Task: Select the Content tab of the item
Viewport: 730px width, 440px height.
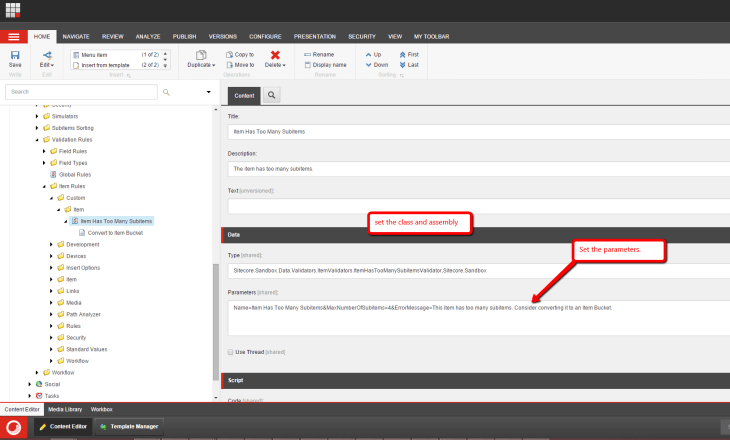Action: coord(244,95)
